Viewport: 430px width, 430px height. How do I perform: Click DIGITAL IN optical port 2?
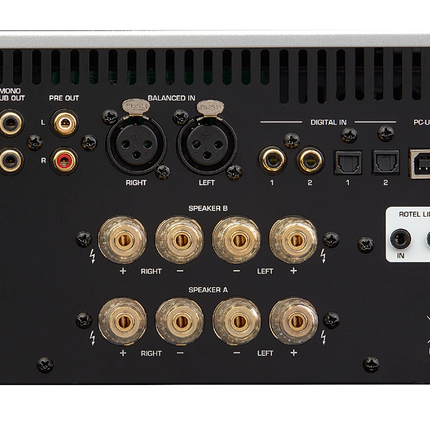(x=386, y=162)
